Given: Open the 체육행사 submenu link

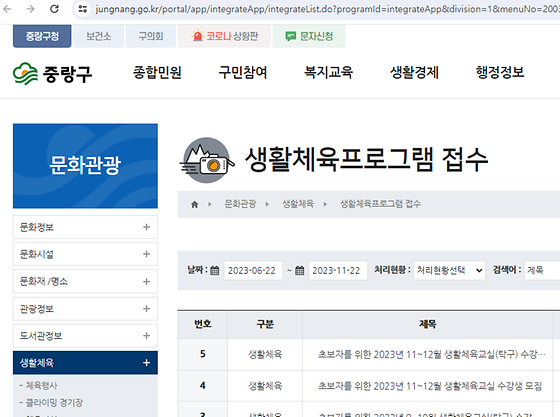Looking at the screenshot, I should click(x=39, y=386).
